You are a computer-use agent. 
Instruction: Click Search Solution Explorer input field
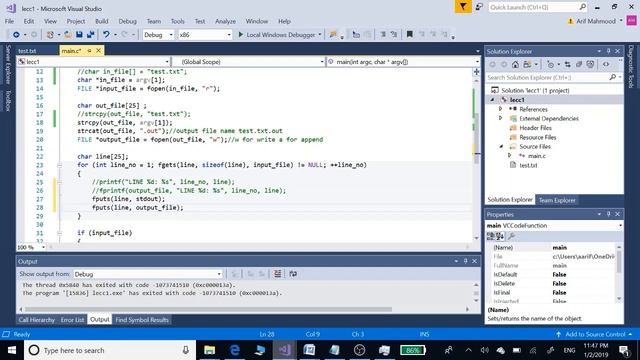(x=547, y=77)
